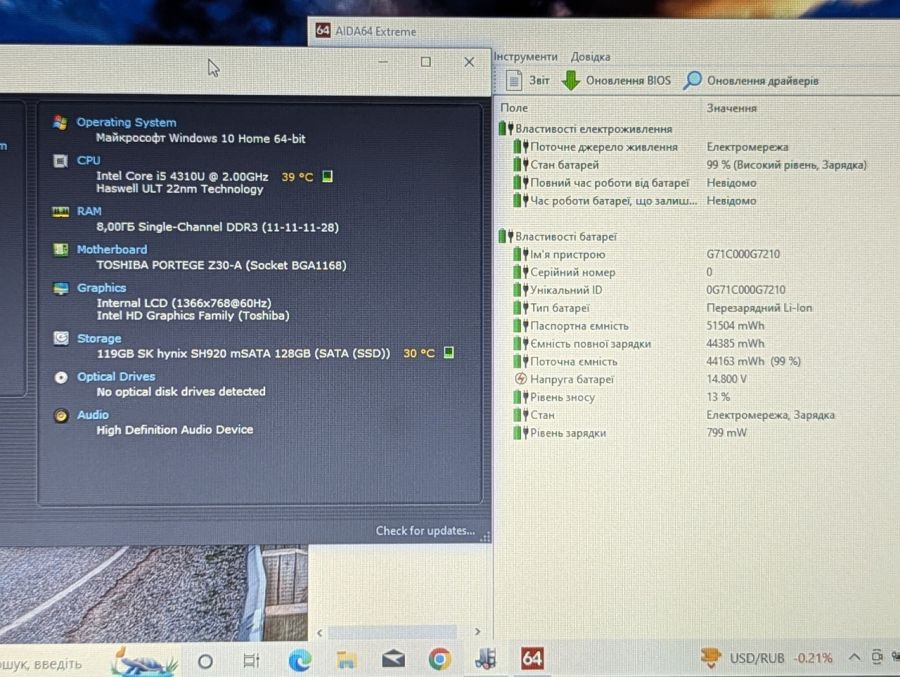Click the 51504 mWh value
The width and height of the screenshot is (900, 677).
735,325
